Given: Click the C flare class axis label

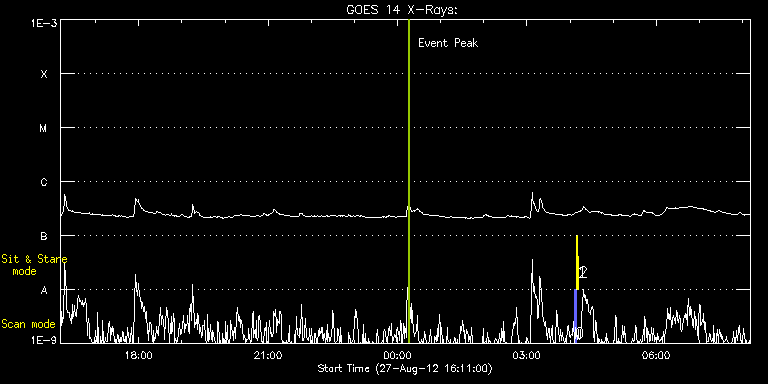Looking at the screenshot, I should coord(44,182).
